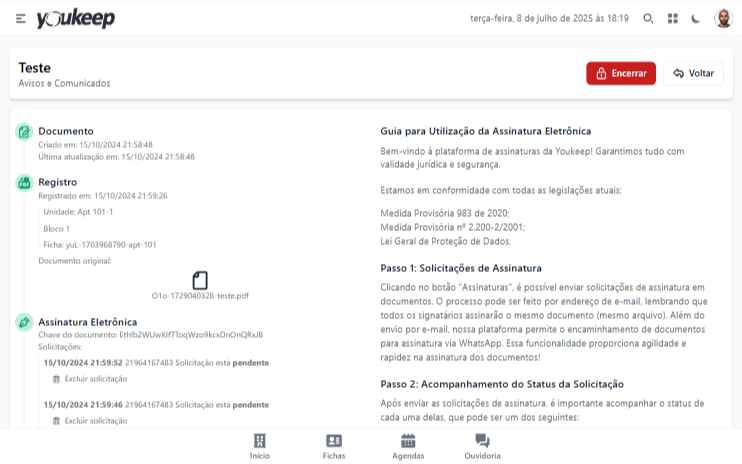Click 'Bloco 1' text
Viewport: 742px width, 464px height.
click(x=56, y=228)
